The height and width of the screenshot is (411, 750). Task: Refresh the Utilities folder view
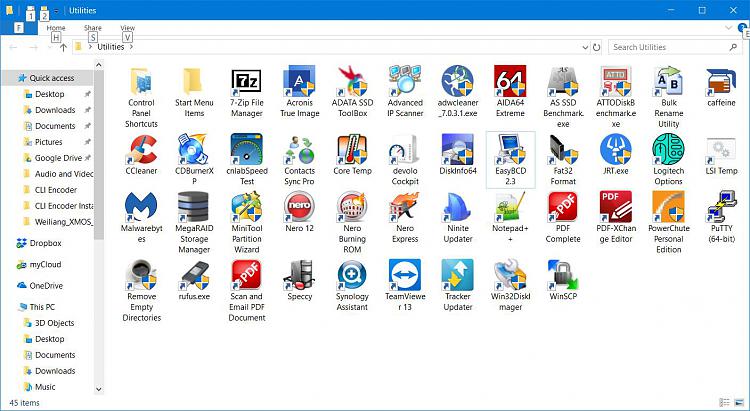tap(596, 47)
